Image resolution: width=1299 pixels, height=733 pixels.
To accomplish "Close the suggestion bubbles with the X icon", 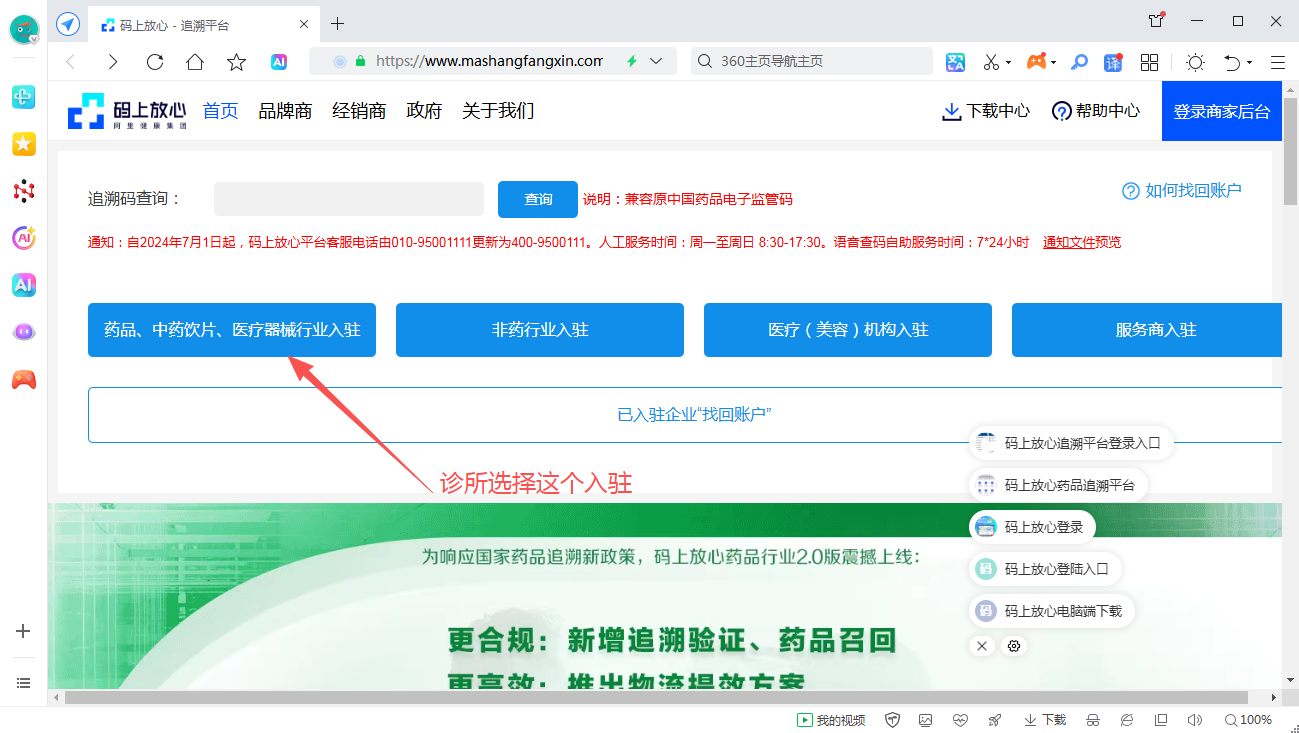I will (982, 646).
